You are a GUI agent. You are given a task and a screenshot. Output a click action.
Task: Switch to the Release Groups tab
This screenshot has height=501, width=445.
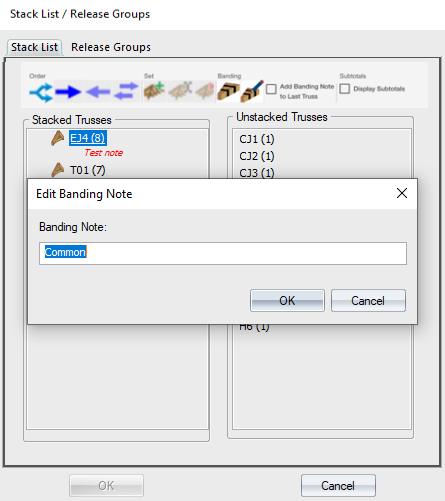[111, 47]
